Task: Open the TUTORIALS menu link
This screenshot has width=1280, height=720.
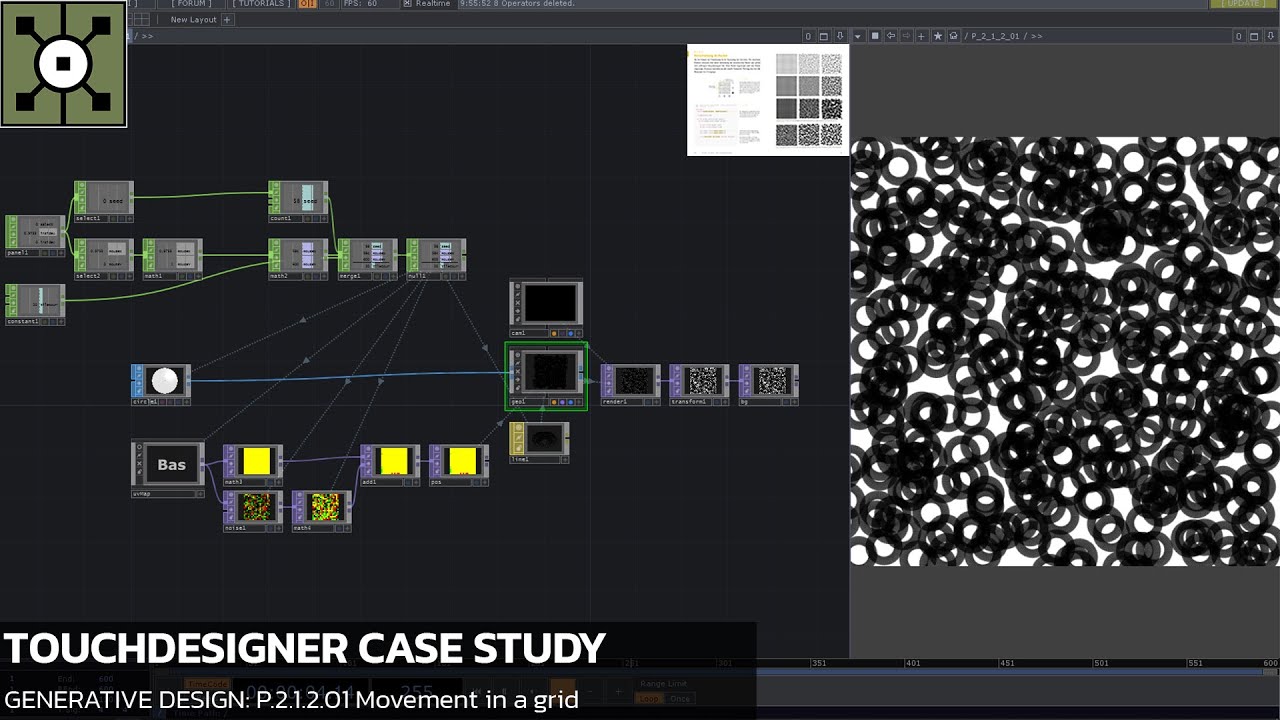Action: (262, 4)
